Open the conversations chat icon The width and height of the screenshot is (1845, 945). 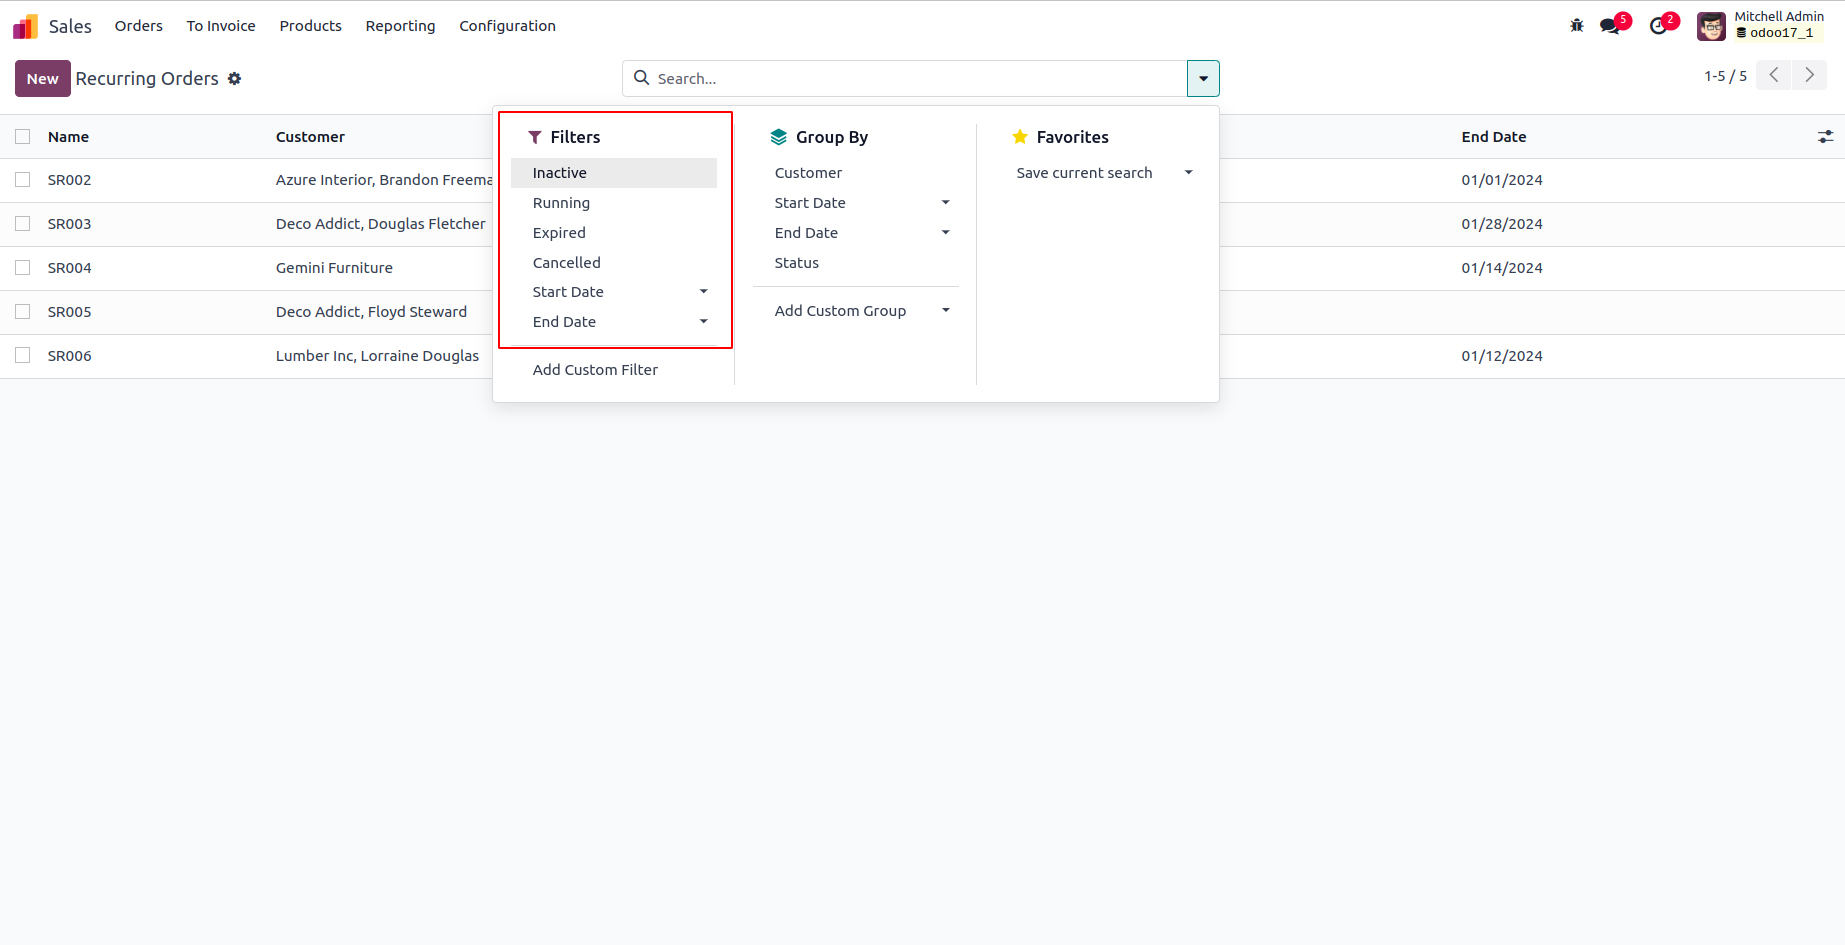(x=1610, y=26)
